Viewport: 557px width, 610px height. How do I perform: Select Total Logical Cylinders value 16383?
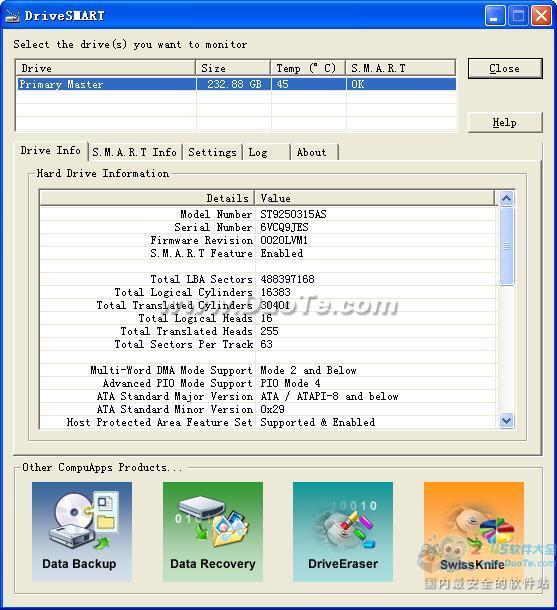click(275, 292)
